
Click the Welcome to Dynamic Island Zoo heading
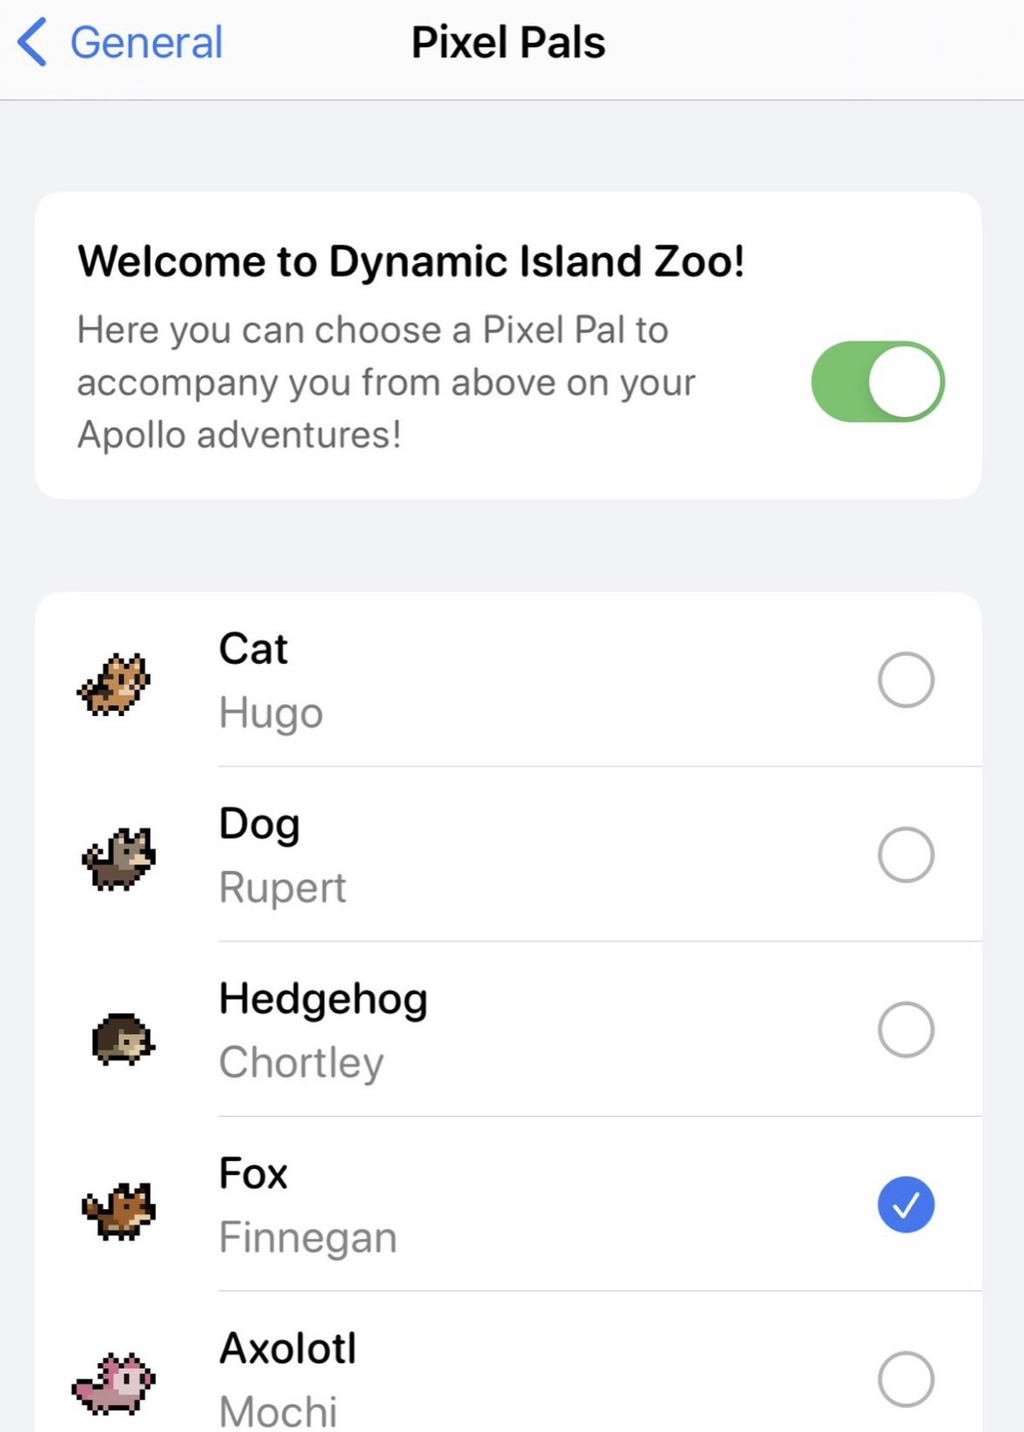point(411,262)
